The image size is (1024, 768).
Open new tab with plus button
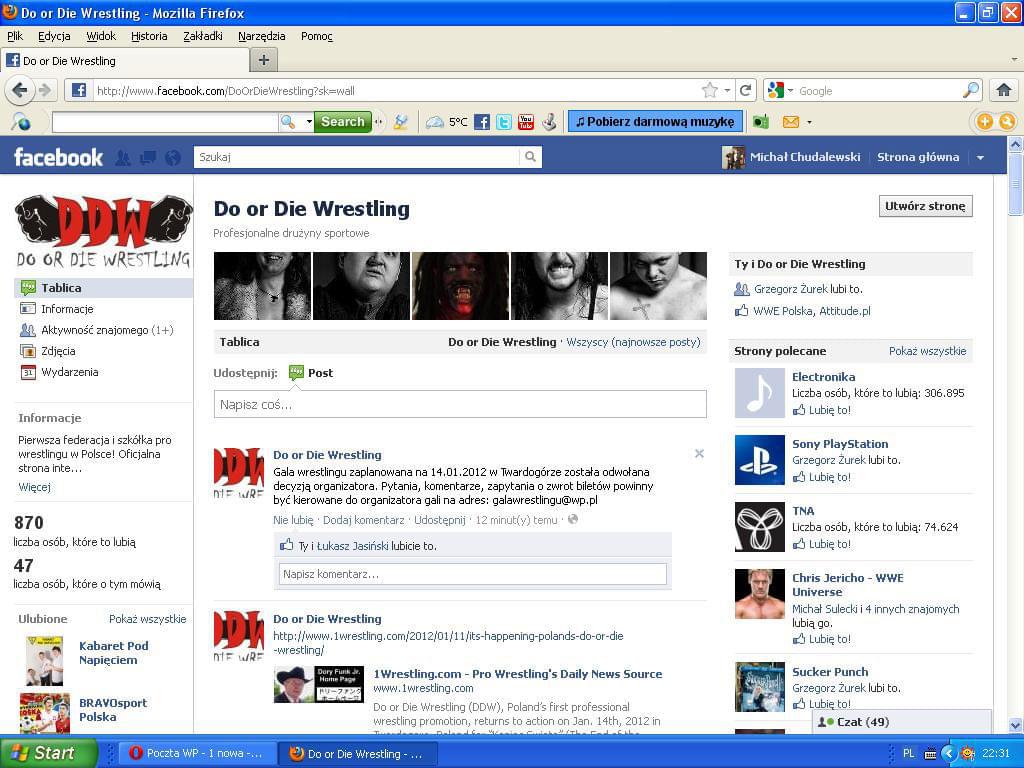click(x=264, y=61)
